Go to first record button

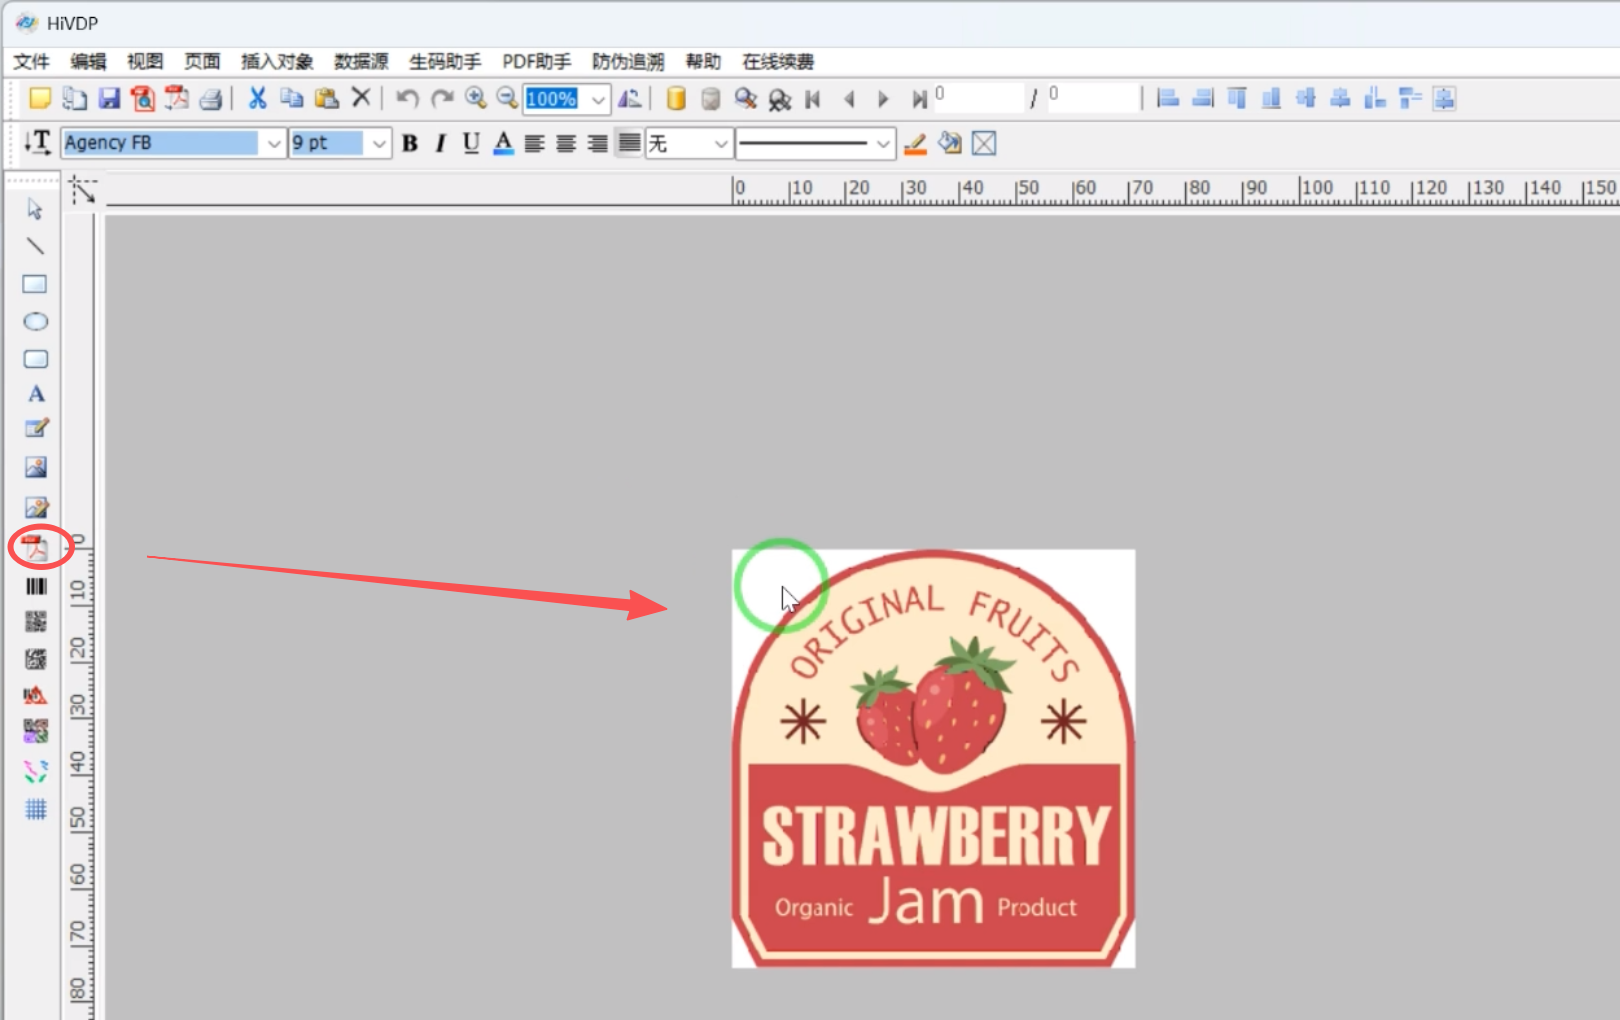[x=813, y=99]
